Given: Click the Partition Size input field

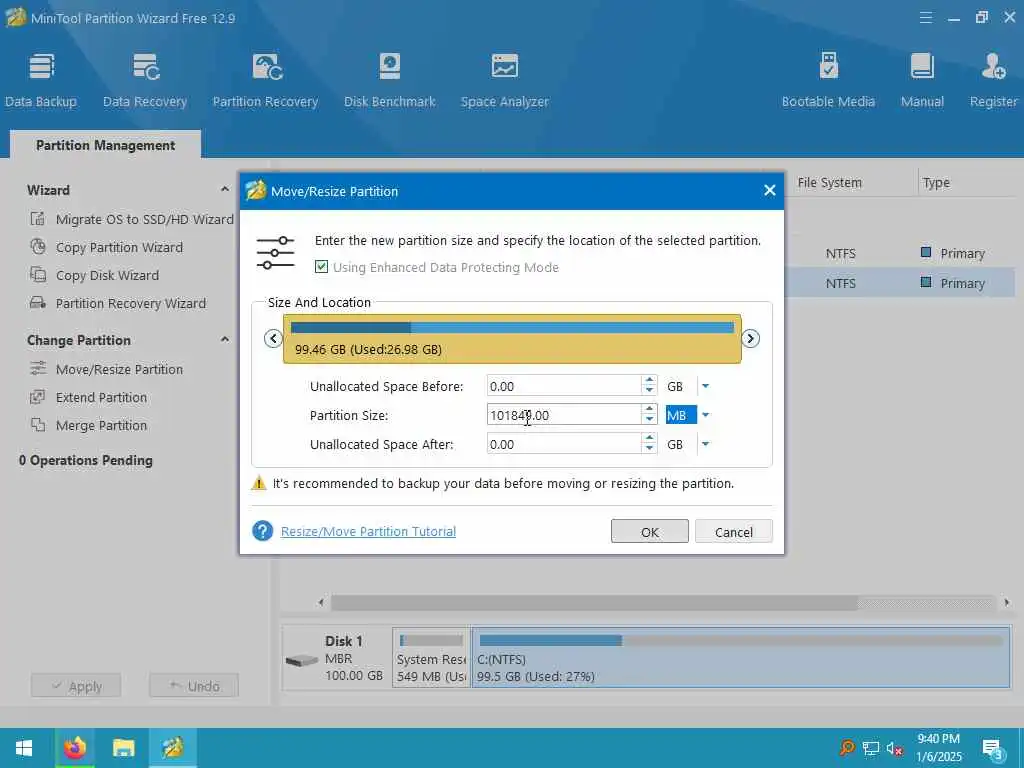Looking at the screenshot, I should 564,415.
